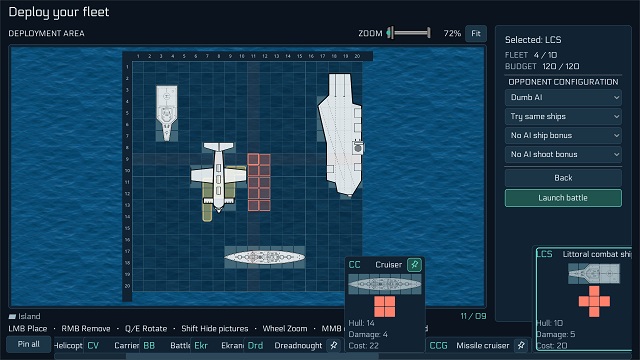The height and width of the screenshot is (360, 640).
Task: Click the Cruiser square damage pattern icon
Action: [x=384, y=307]
